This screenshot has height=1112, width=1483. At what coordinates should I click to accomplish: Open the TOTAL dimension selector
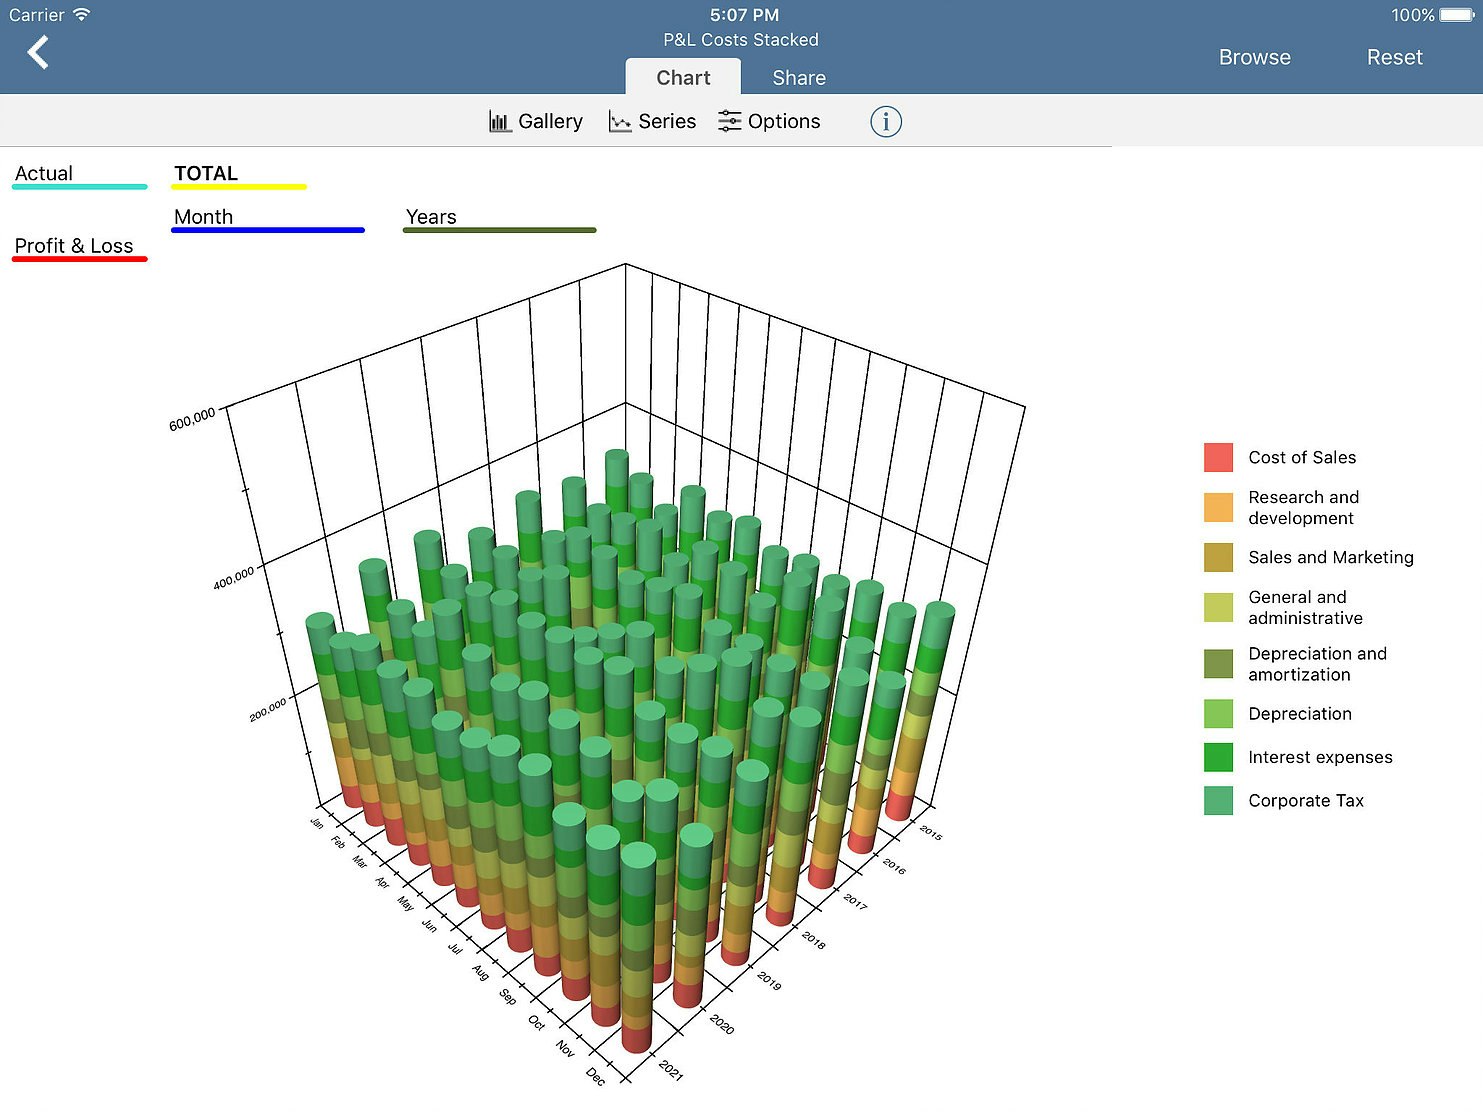[239, 175]
